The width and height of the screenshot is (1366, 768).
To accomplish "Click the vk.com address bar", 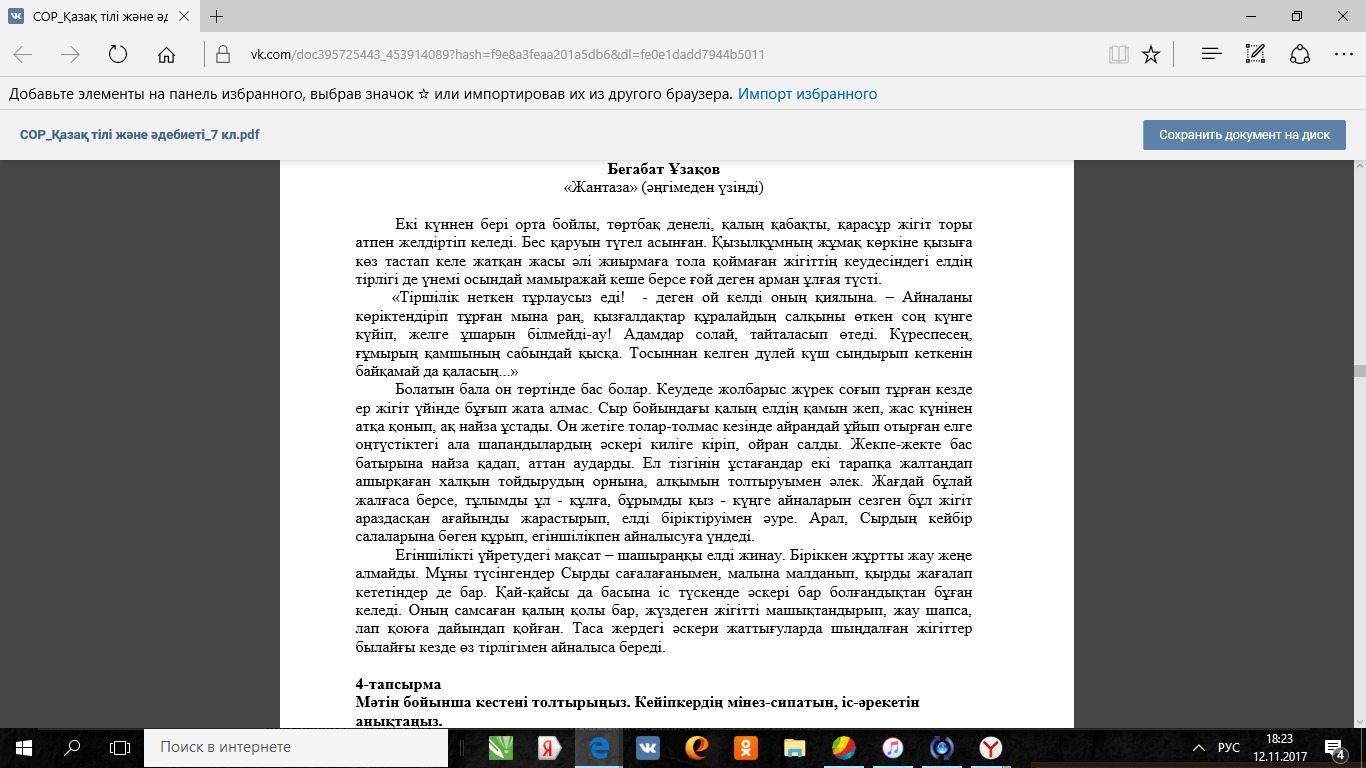I will [600, 55].
